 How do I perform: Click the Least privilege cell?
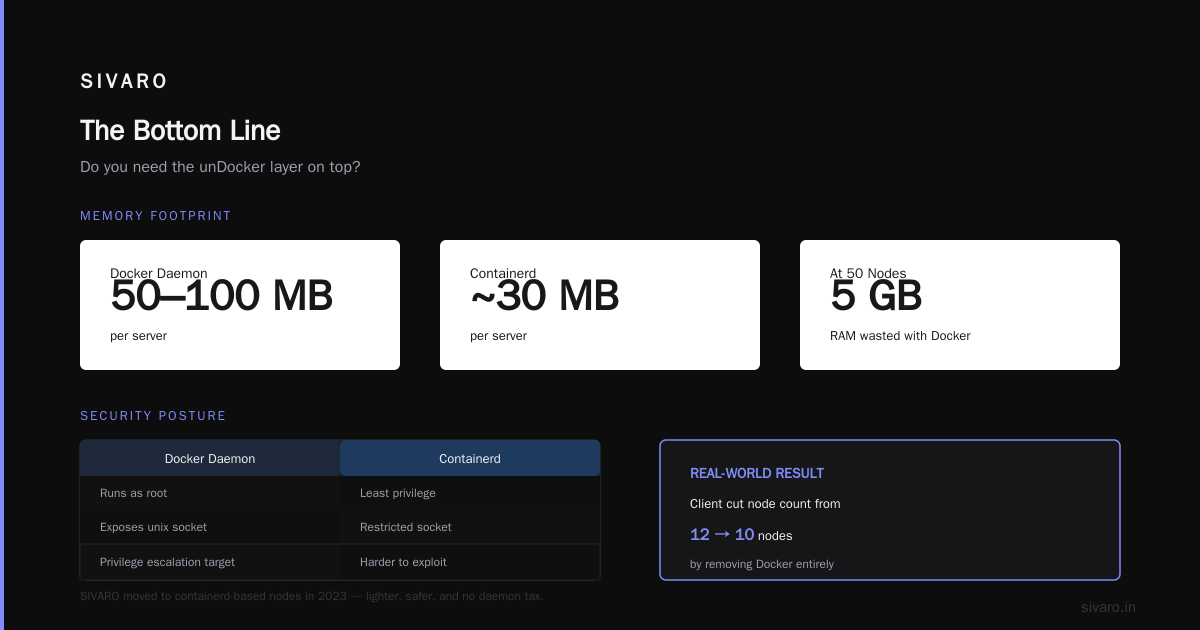tap(470, 493)
